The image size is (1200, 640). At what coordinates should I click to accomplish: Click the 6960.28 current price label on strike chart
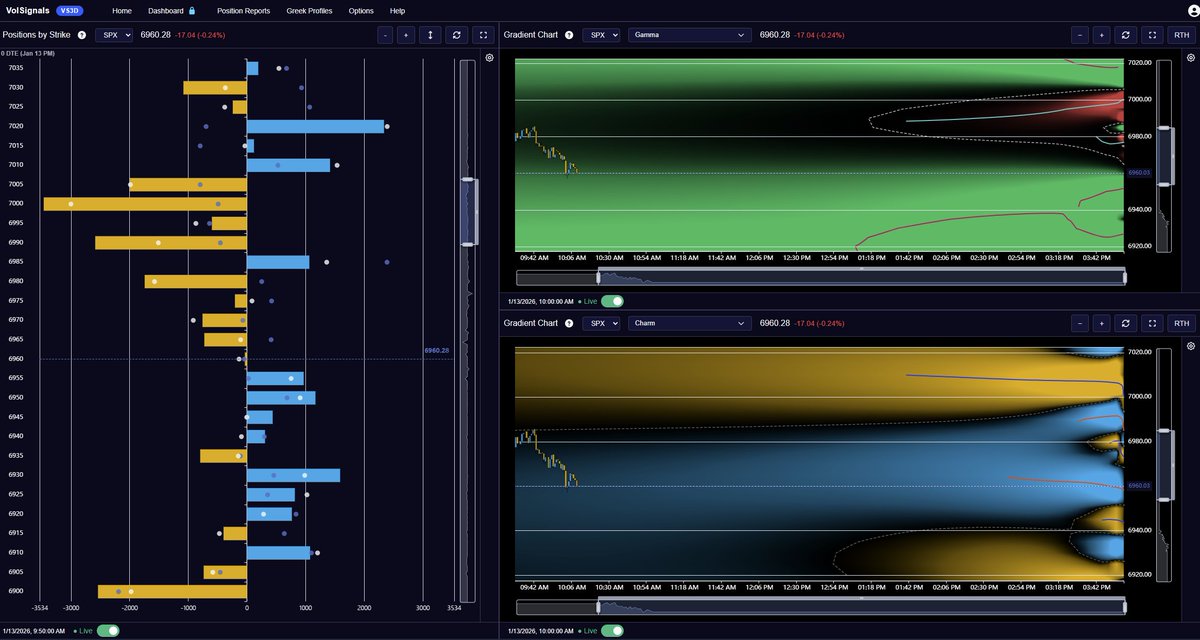click(x=437, y=351)
